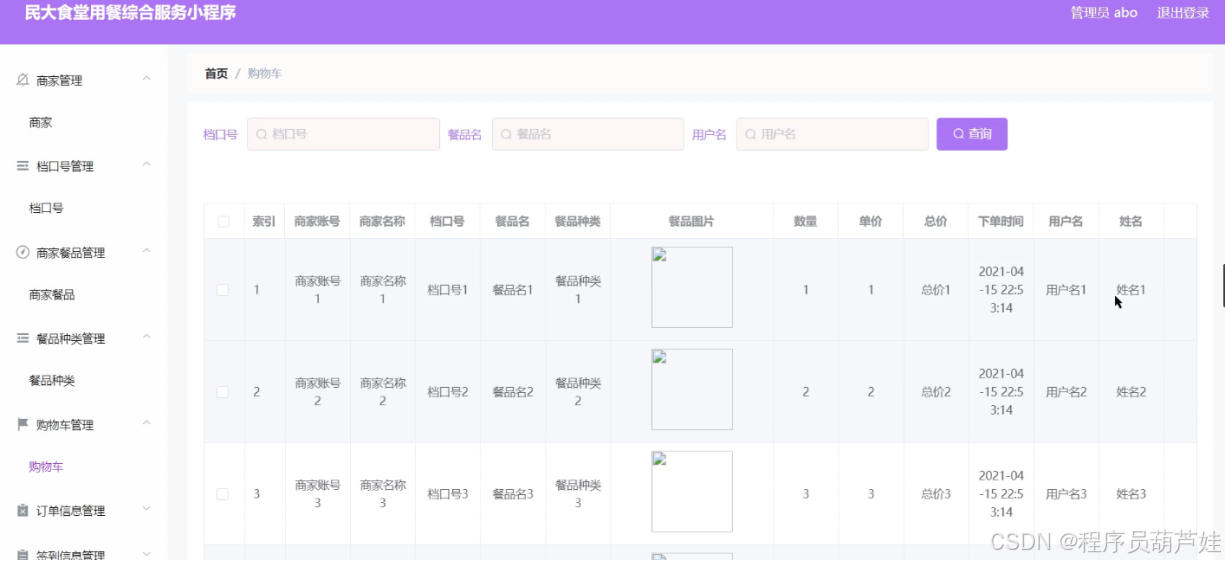Image resolution: width=1225 pixels, height=561 pixels.
Task: Click the 商家名称 3 cell
Action: pos(382,494)
